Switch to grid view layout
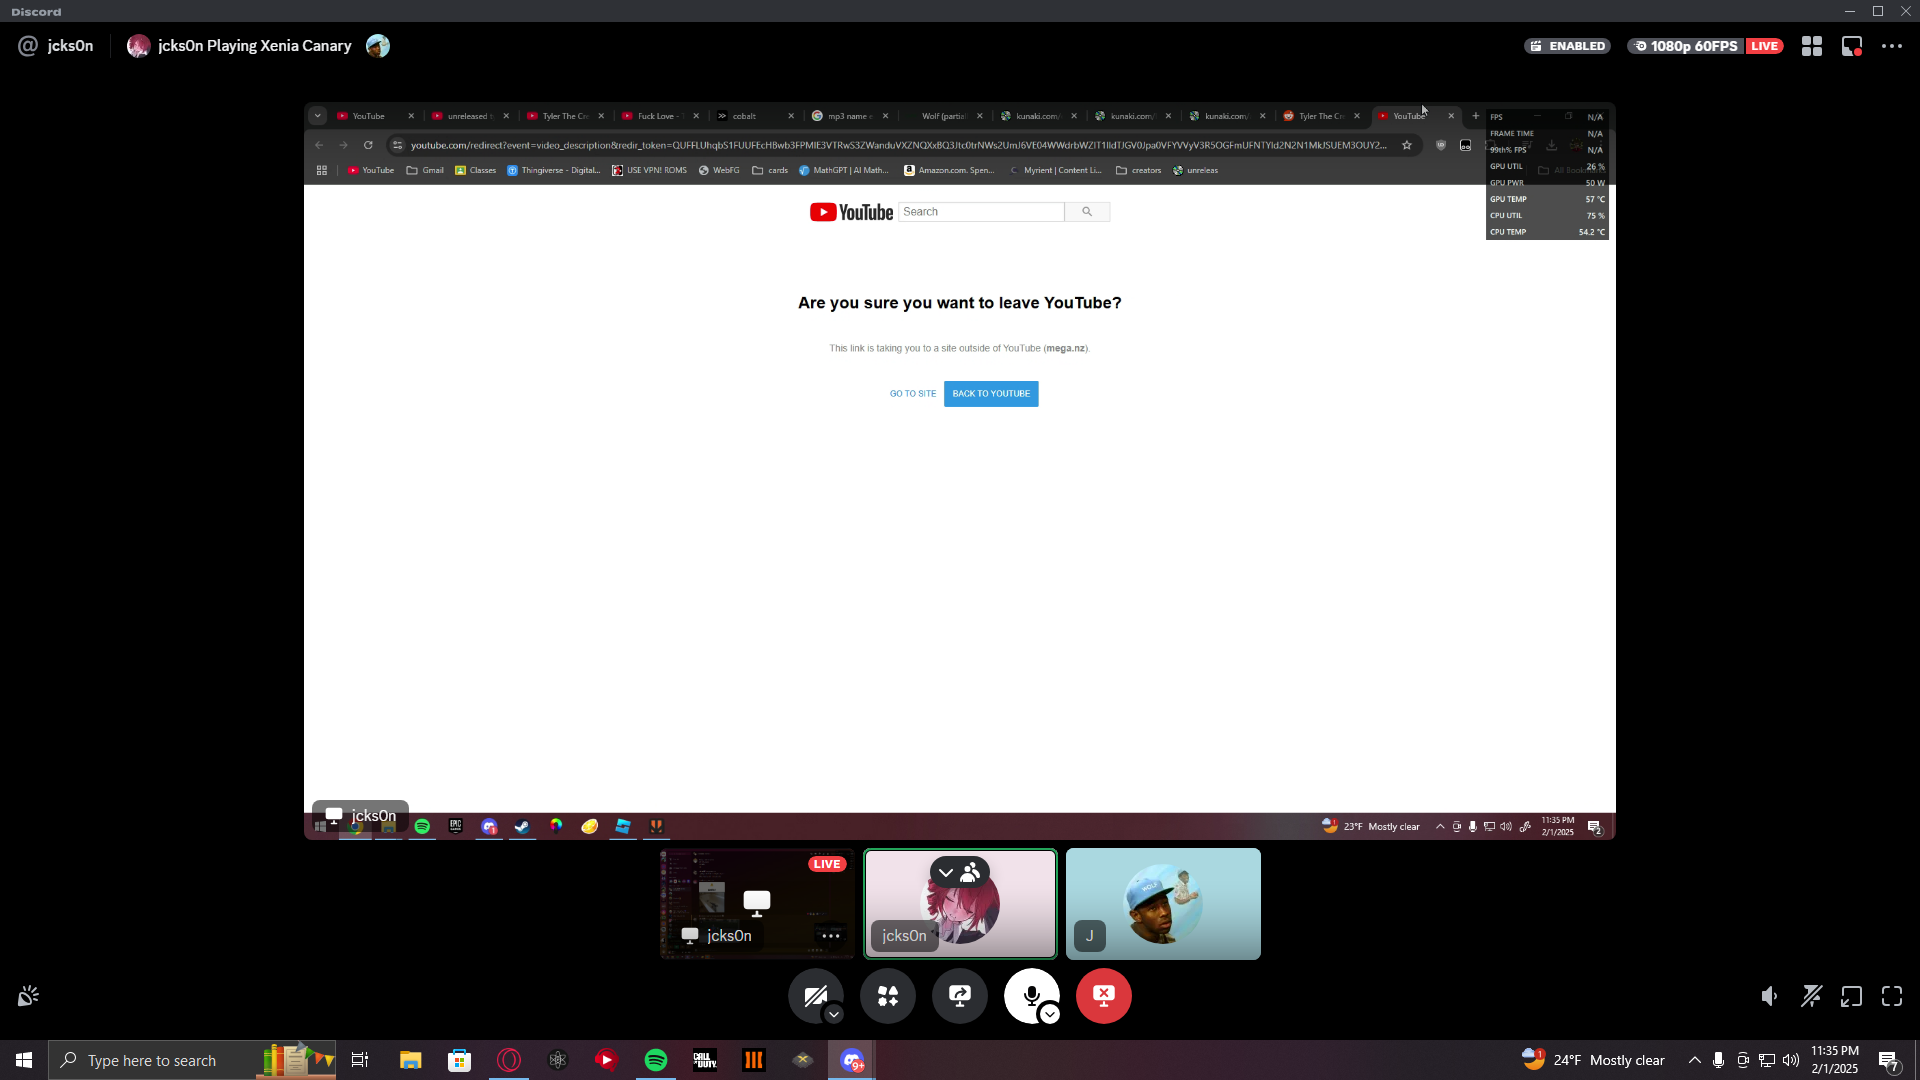The image size is (1920, 1080). pyautogui.click(x=1812, y=46)
